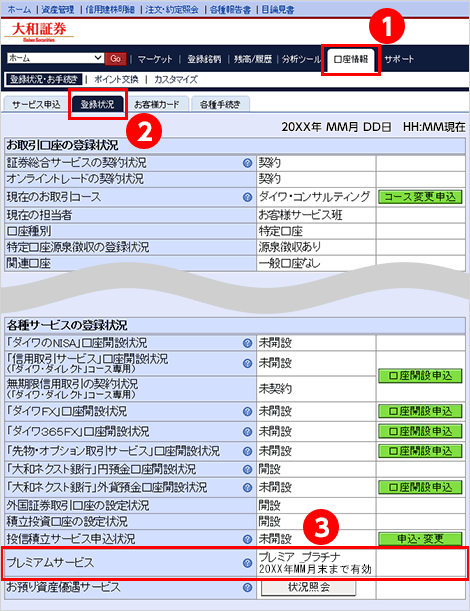This screenshot has width=470, height=611.
Task: Click 口座開設申込 for 先物・オプション取引サービス
Action: pyautogui.click(x=420, y=451)
